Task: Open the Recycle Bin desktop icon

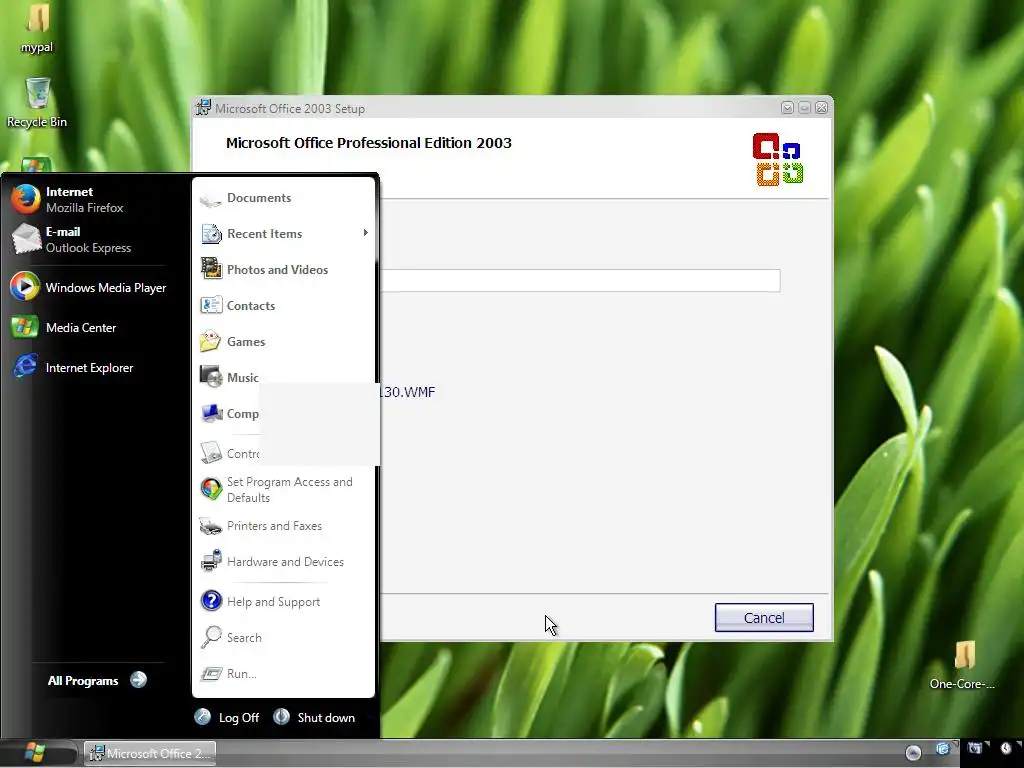Action: point(37,103)
